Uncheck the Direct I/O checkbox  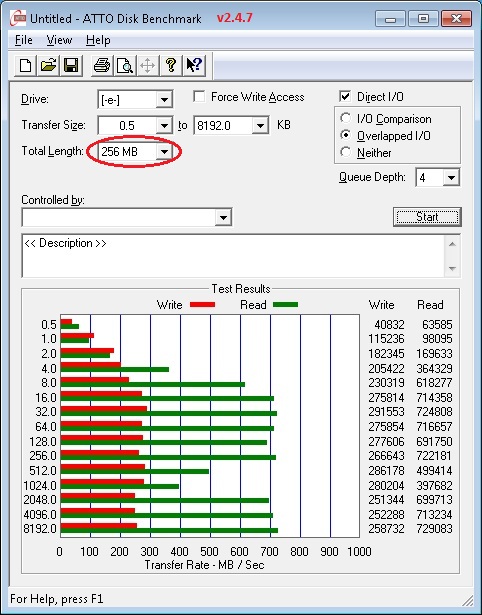345,96
